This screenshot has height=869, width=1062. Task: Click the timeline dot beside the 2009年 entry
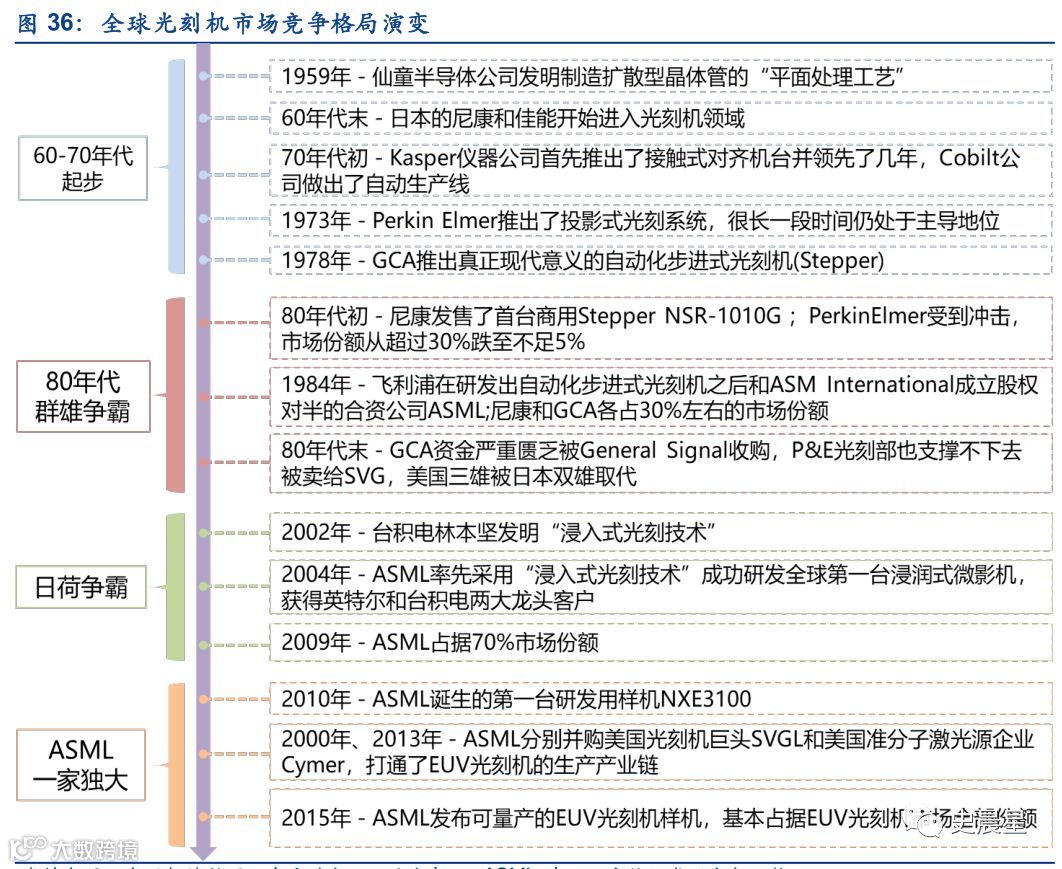[x=203, y=645]
